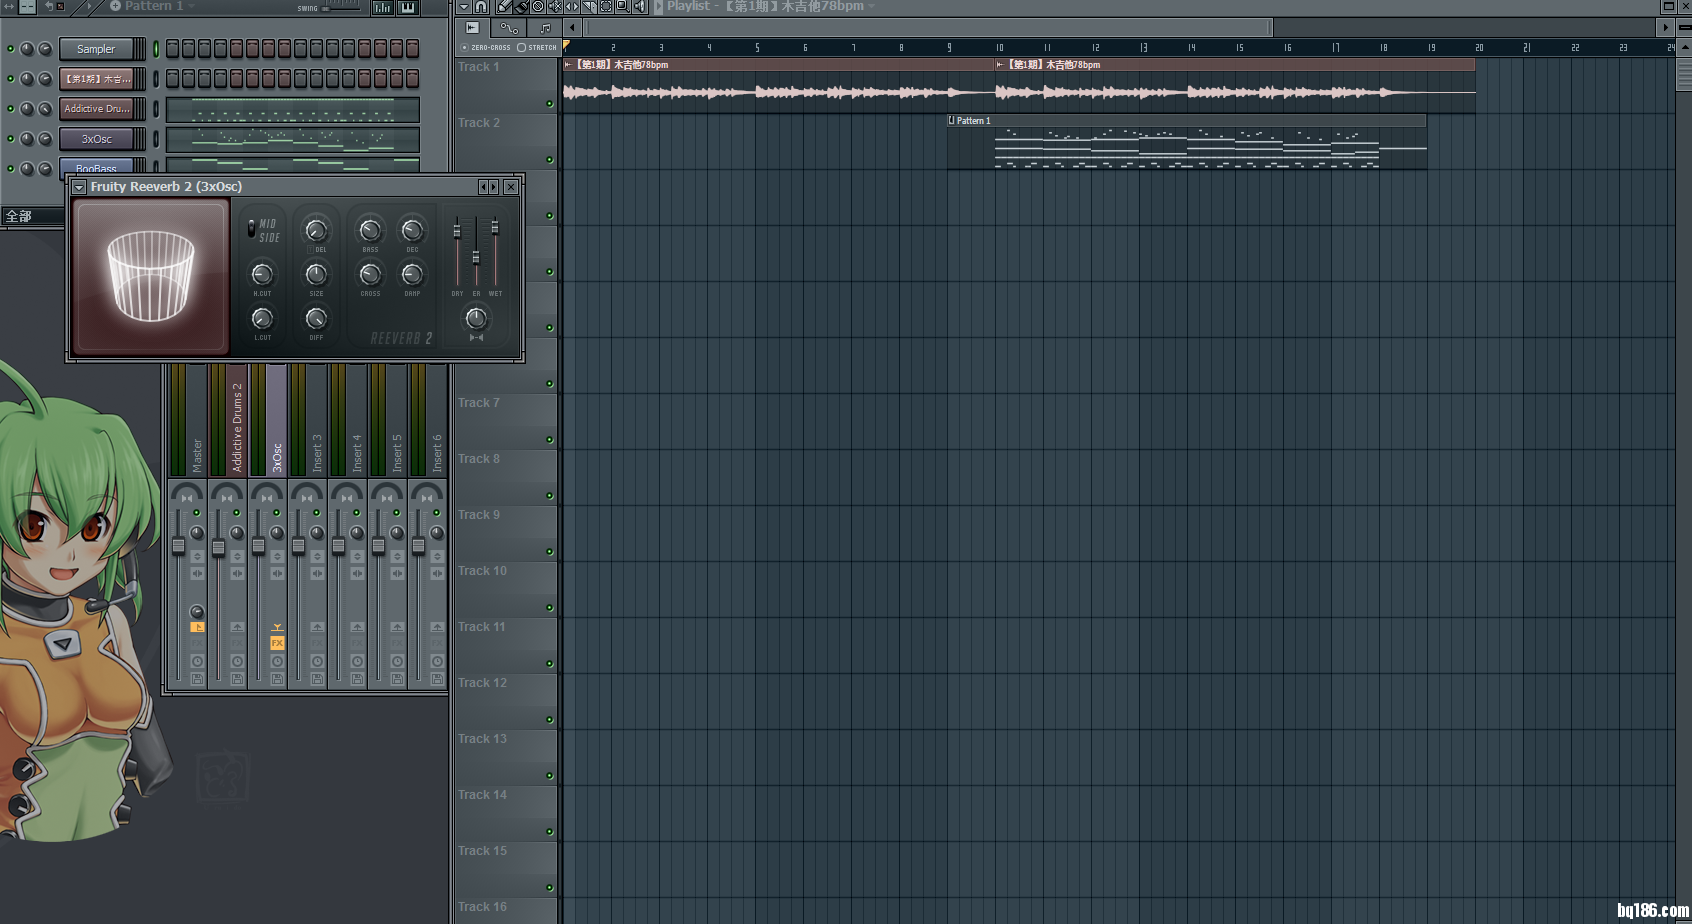Viewport: 1692px width, 924px height.
Task: Click the speaker playback tool in Playlist
Action: (639, 7)
